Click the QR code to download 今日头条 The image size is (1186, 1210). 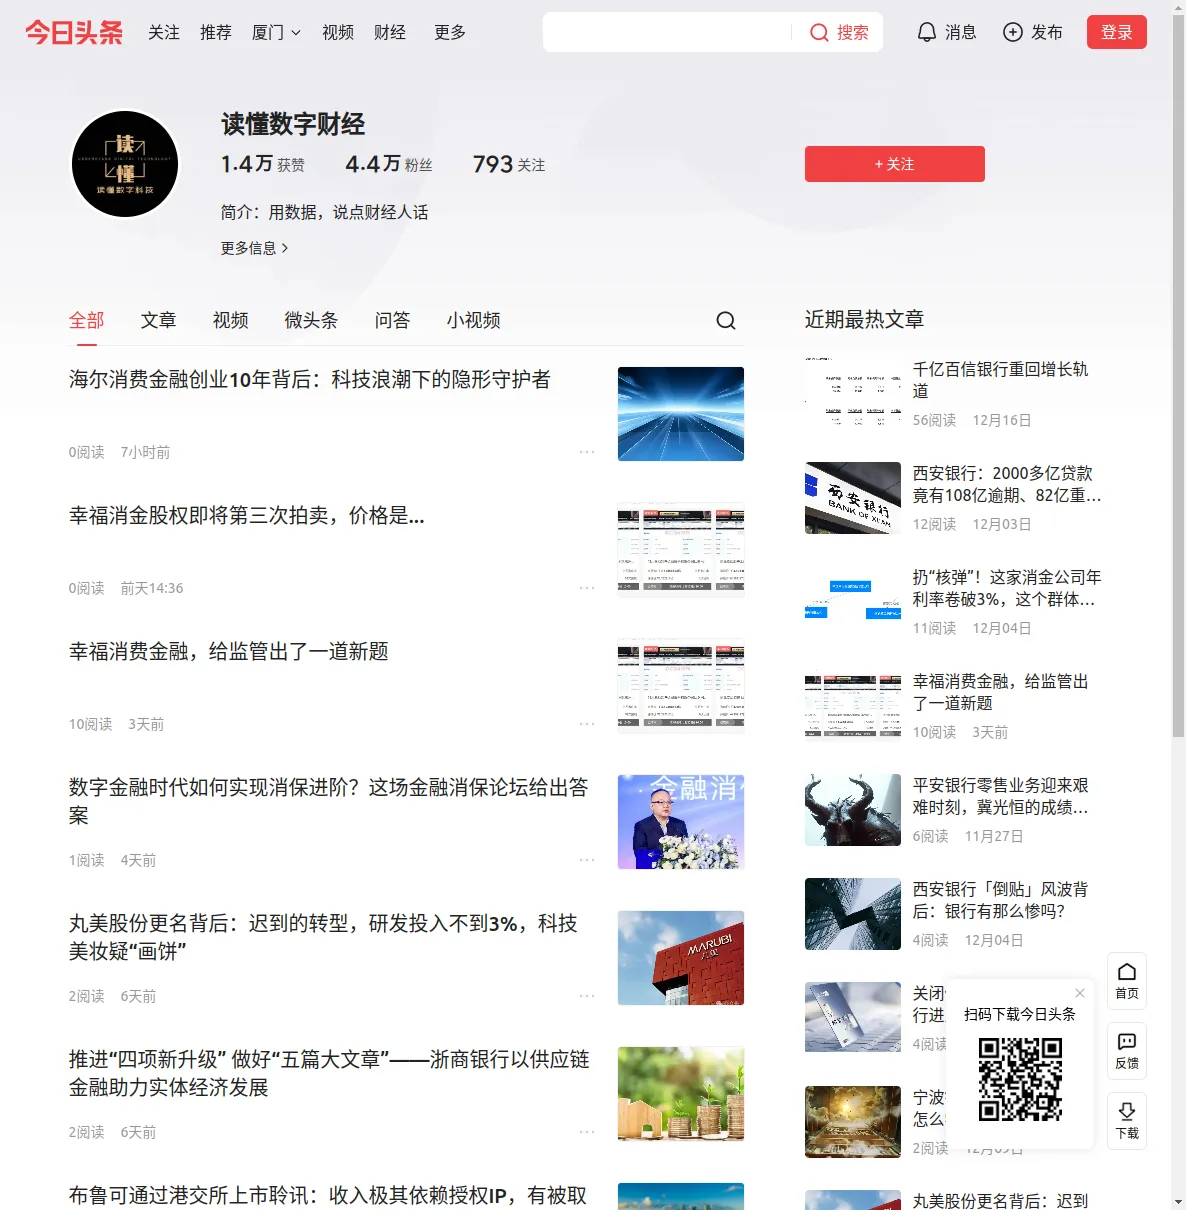(1020, 1079)
